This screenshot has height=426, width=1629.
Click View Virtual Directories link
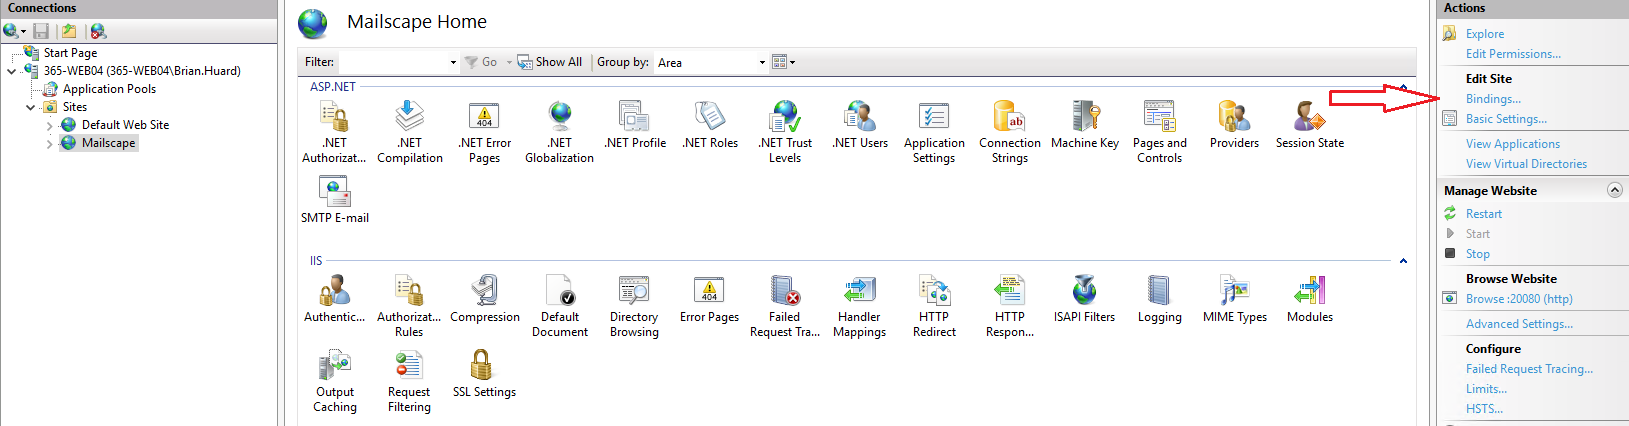[x=1526, y=164]
